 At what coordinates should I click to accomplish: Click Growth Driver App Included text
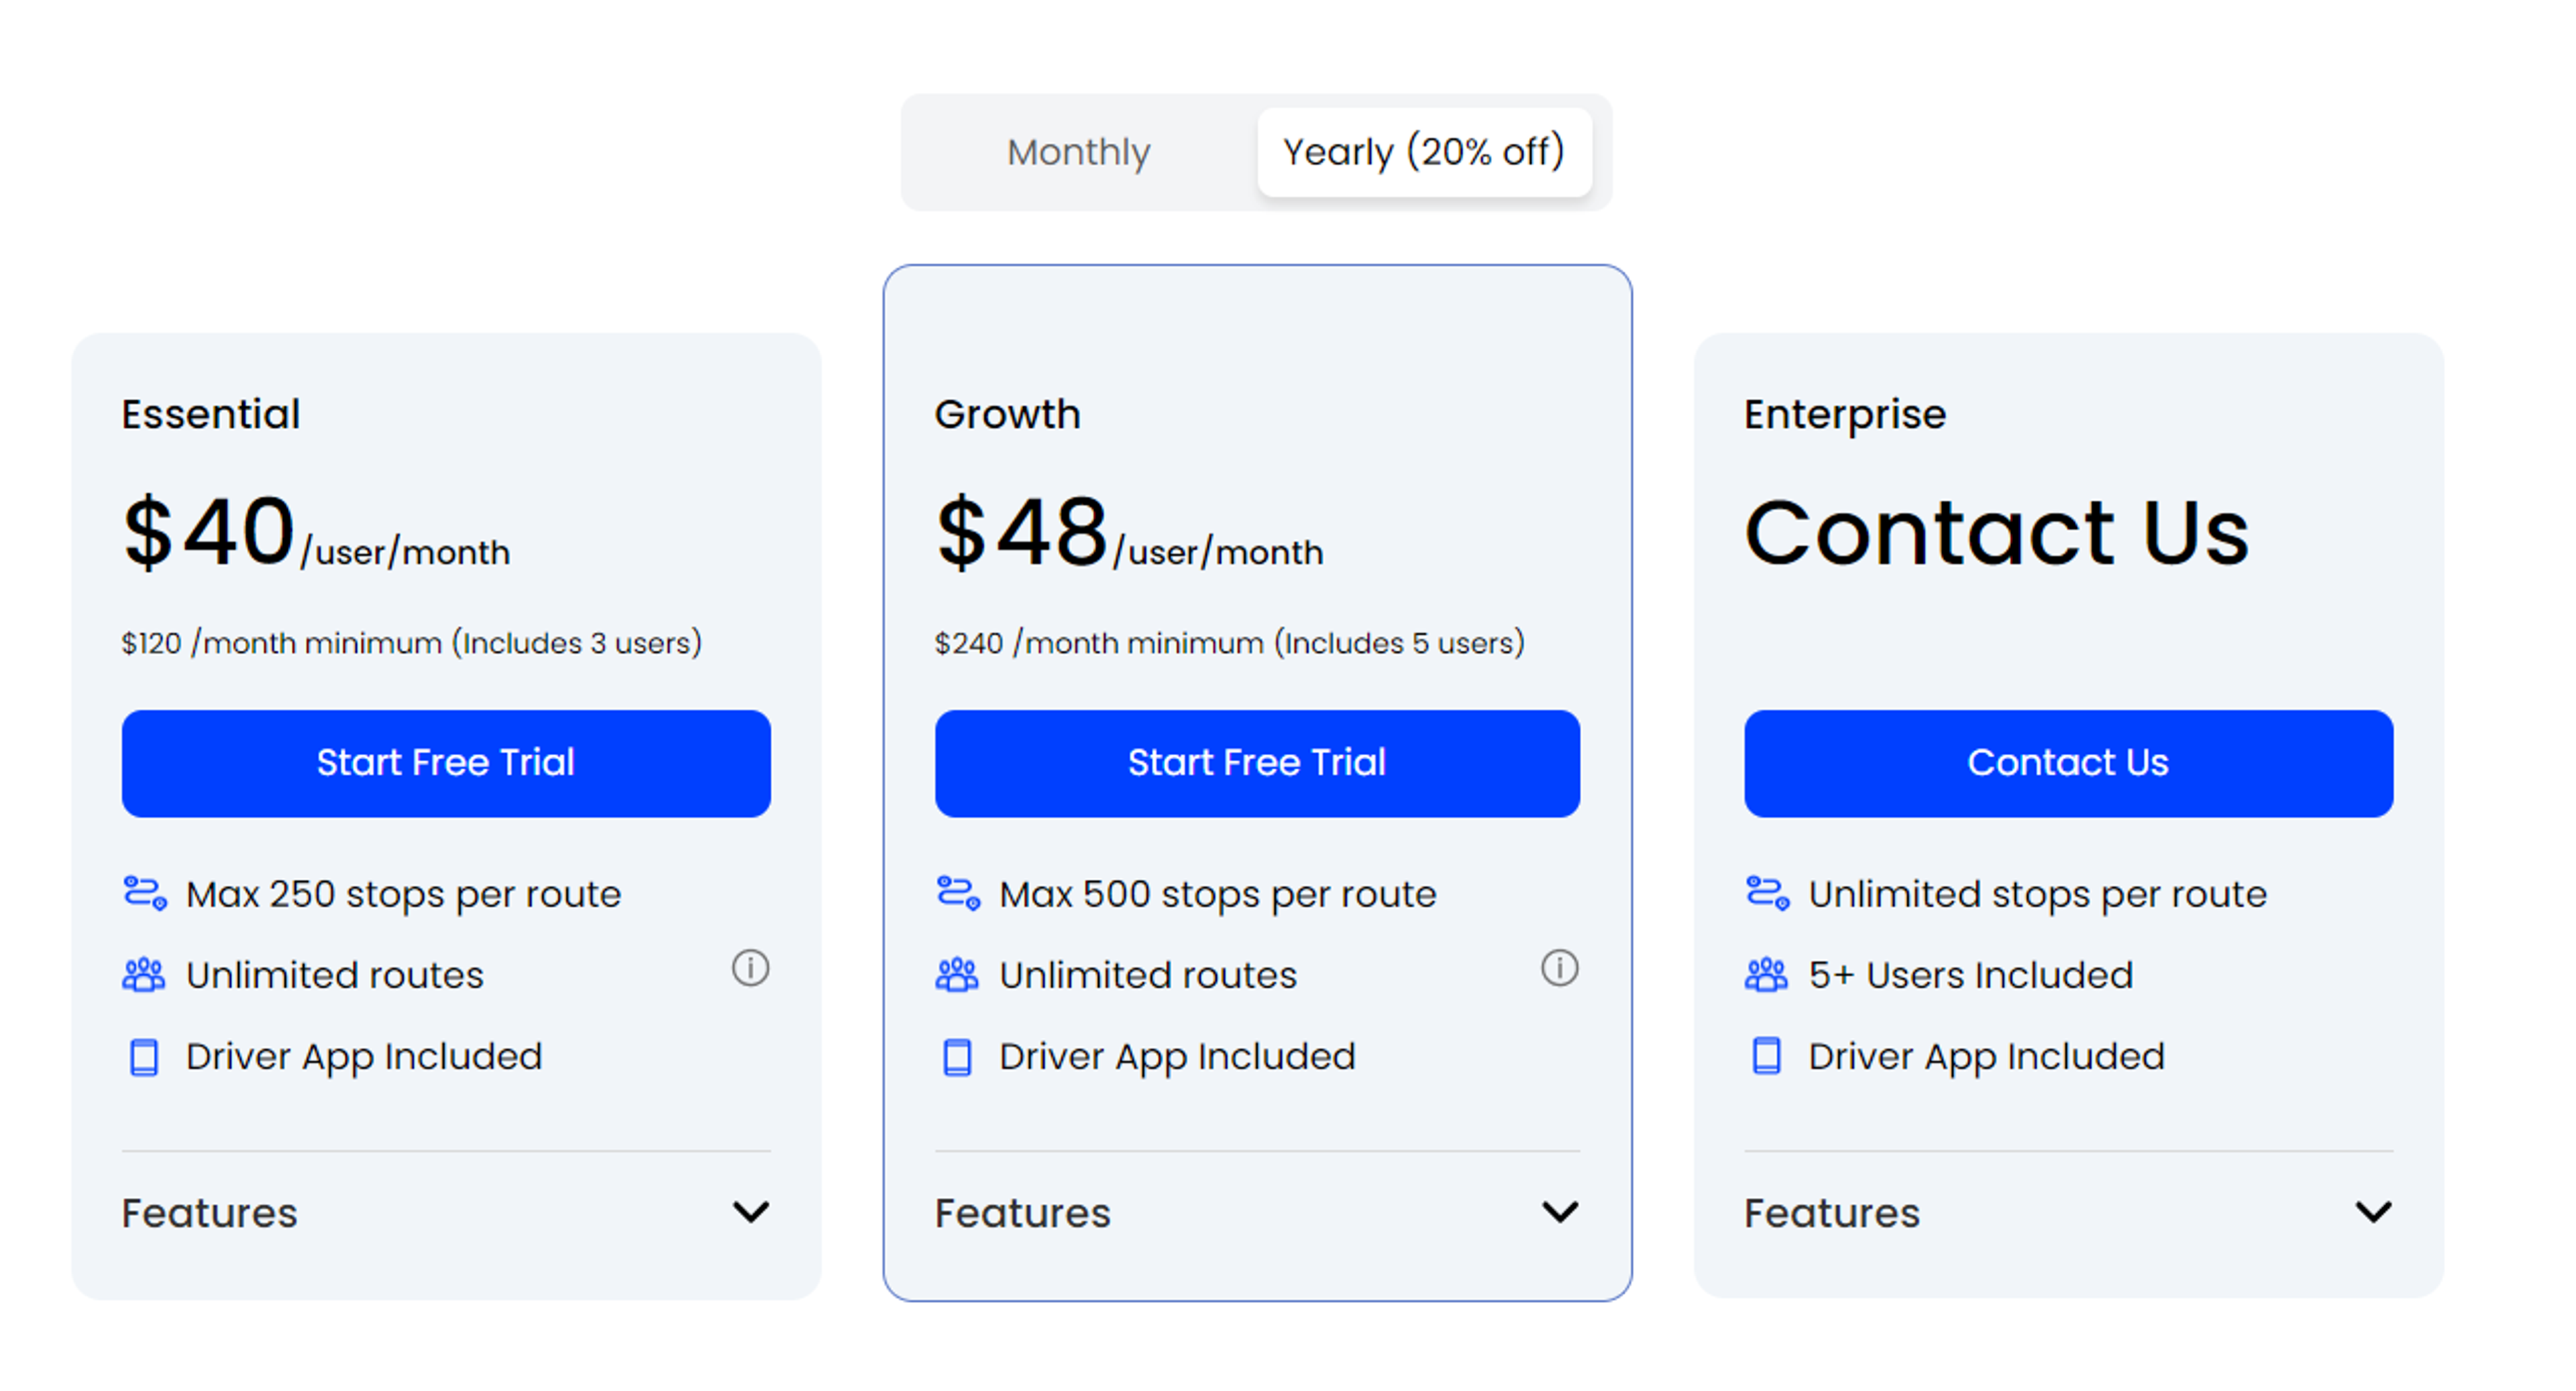click(x=1177, y=1057)
